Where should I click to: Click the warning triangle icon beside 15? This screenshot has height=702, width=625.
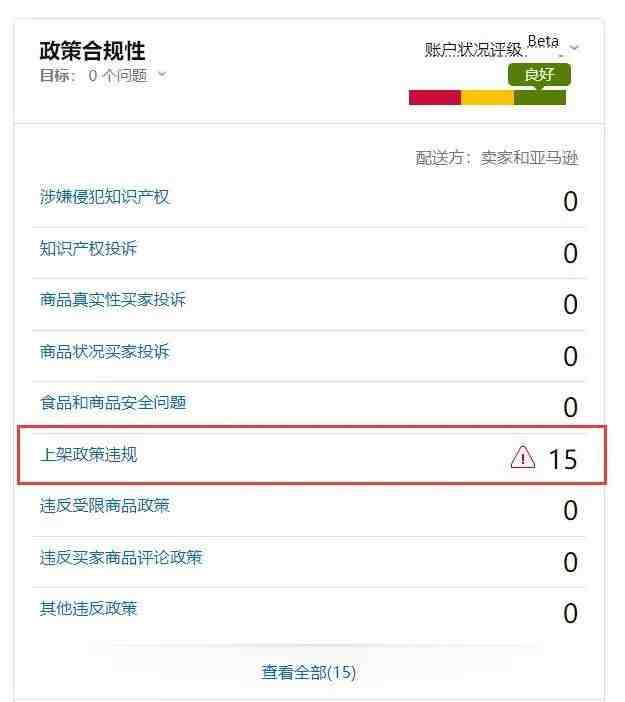click(x=523, y=458)
